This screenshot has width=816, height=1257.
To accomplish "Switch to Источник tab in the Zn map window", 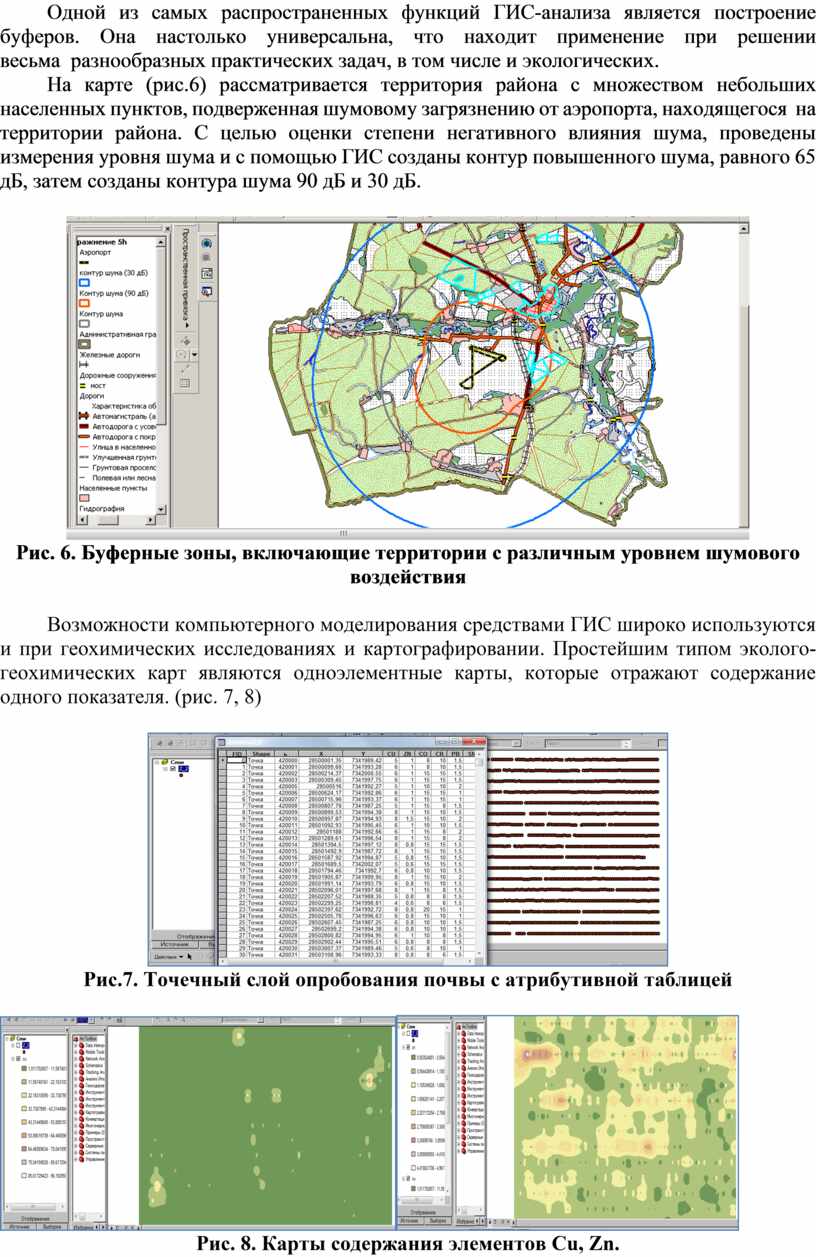I will (411, 1220).
